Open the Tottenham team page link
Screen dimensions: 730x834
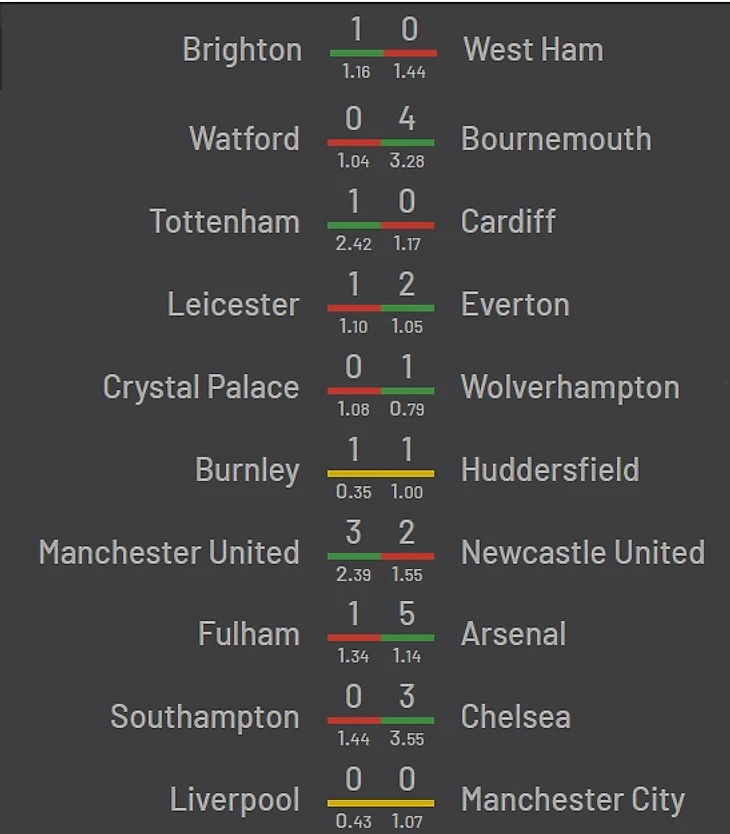(225, 221)
